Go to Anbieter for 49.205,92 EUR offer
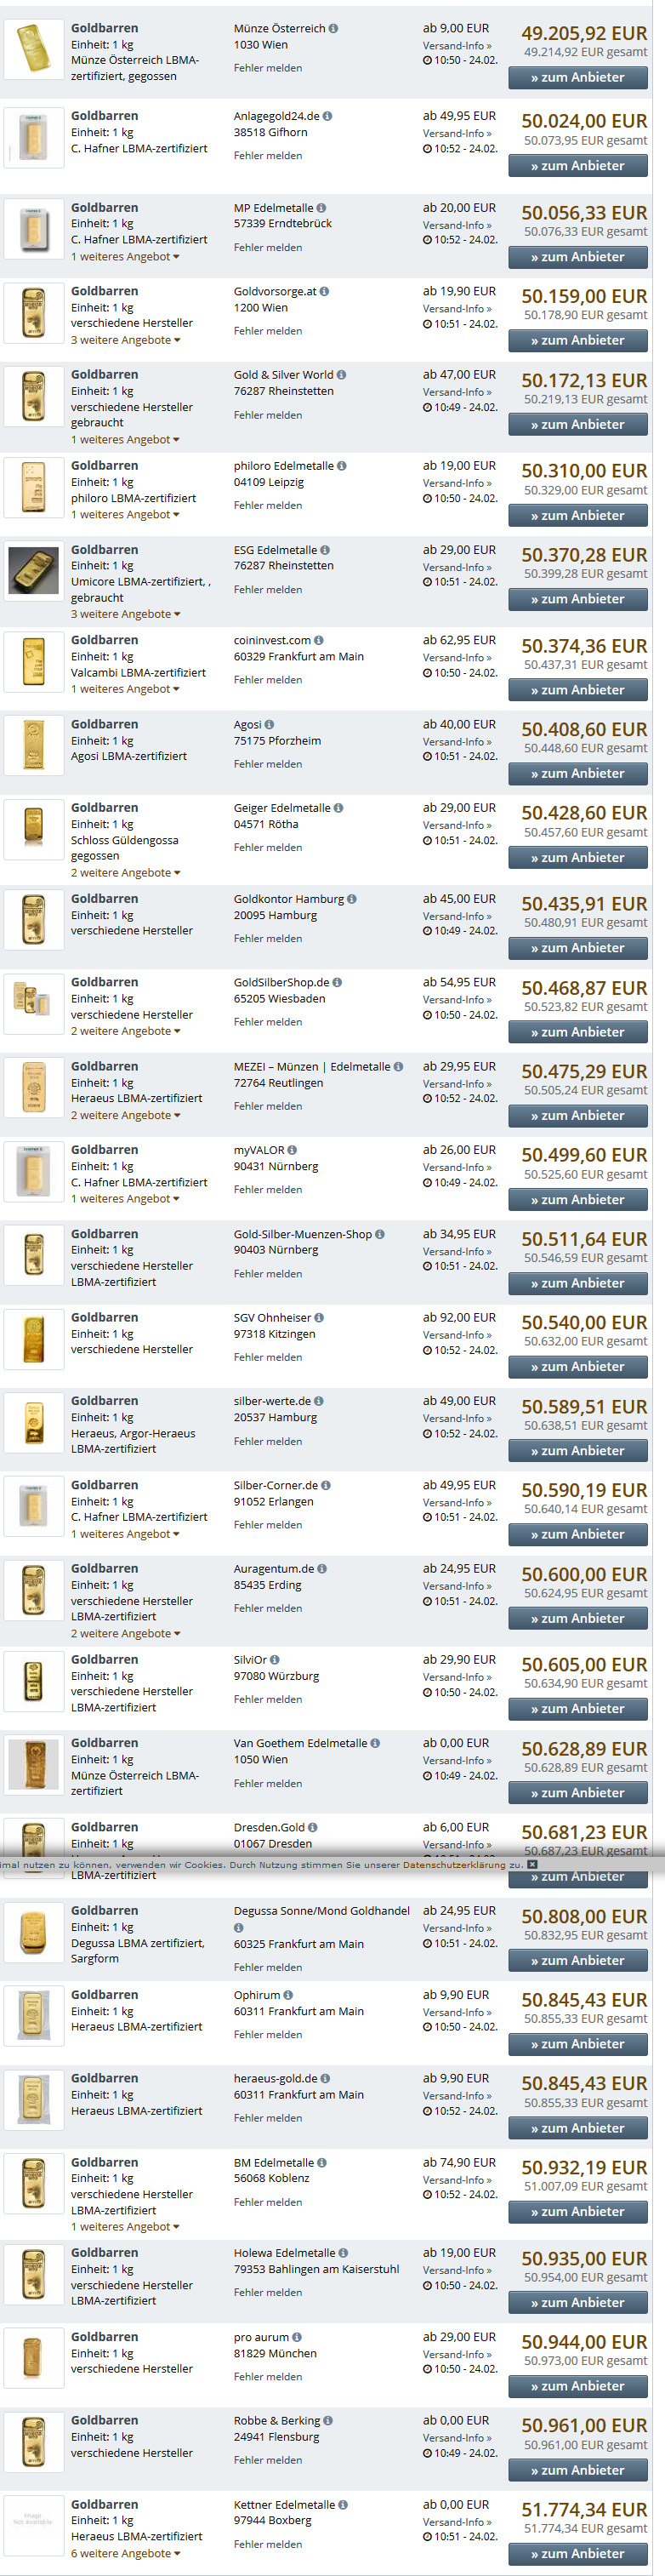 coord(577,78)
